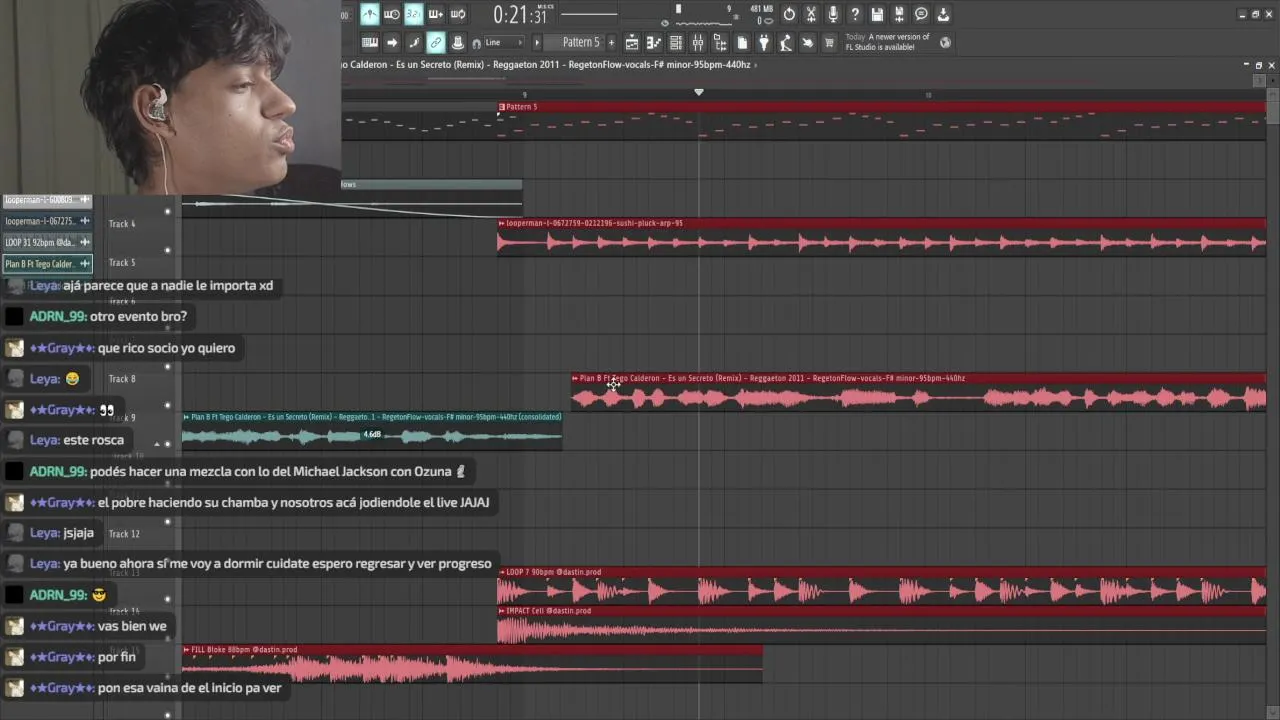This screenshot has width=1280, height=720.
Task: Click bar 9 on timeline ruler
Action: [x=524, y=95]
